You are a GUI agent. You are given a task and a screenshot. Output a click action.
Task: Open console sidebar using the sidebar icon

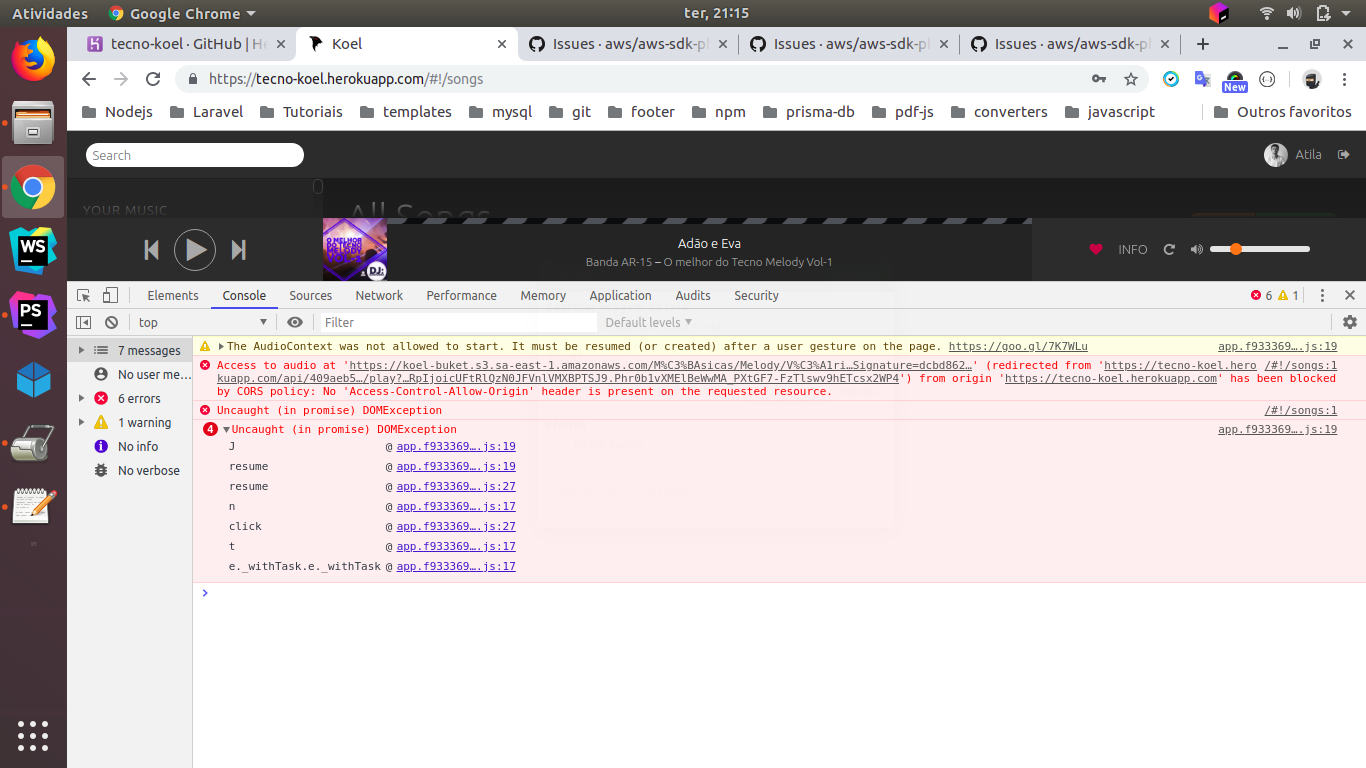click(x=84, y=321)
